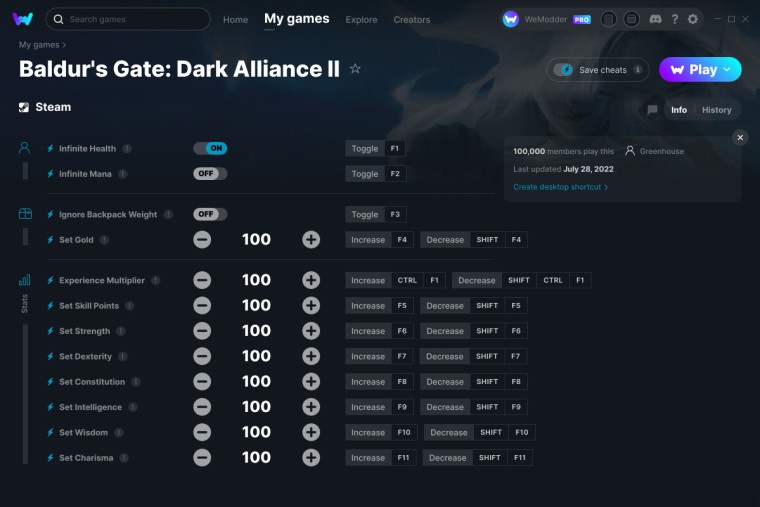Decrease Set Gold with minus button
This screenshot has height=507, width=760.
tap(202, 239)
